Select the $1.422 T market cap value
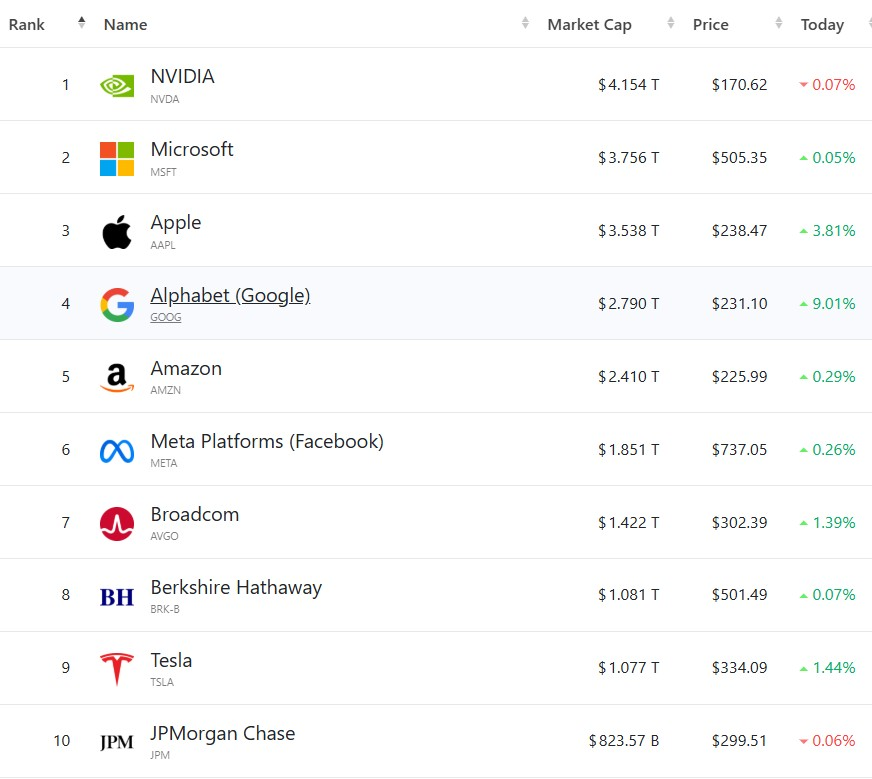Viewport: 872px width, 779px height. [628, 523]
